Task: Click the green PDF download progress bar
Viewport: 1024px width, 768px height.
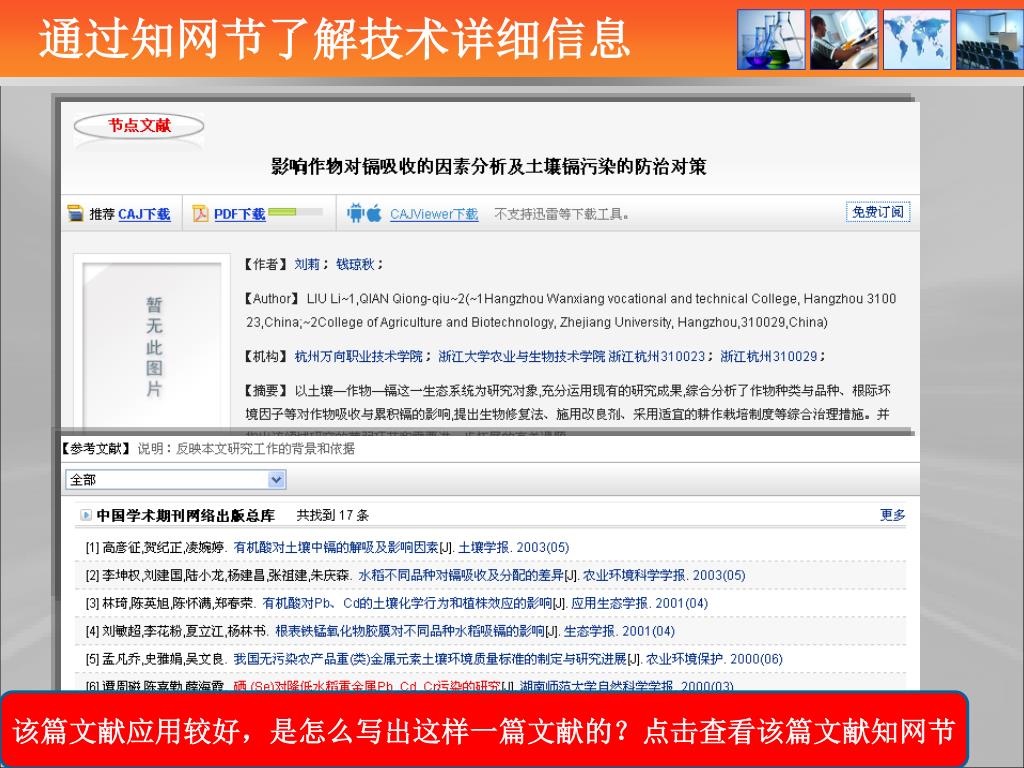Action: point(295,212)
